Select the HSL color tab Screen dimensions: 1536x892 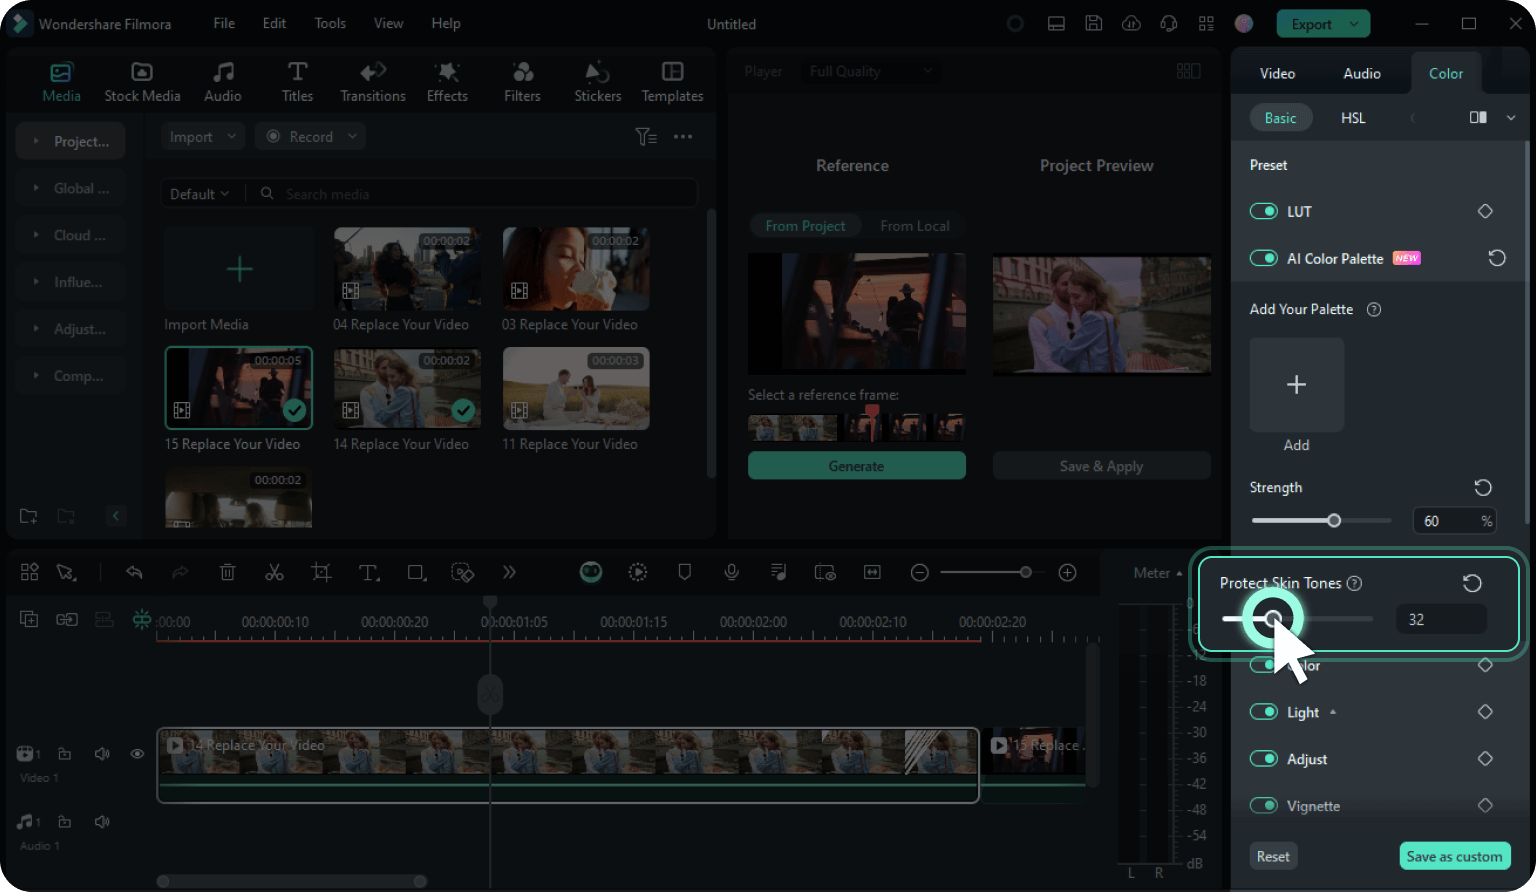(1353, 118)
